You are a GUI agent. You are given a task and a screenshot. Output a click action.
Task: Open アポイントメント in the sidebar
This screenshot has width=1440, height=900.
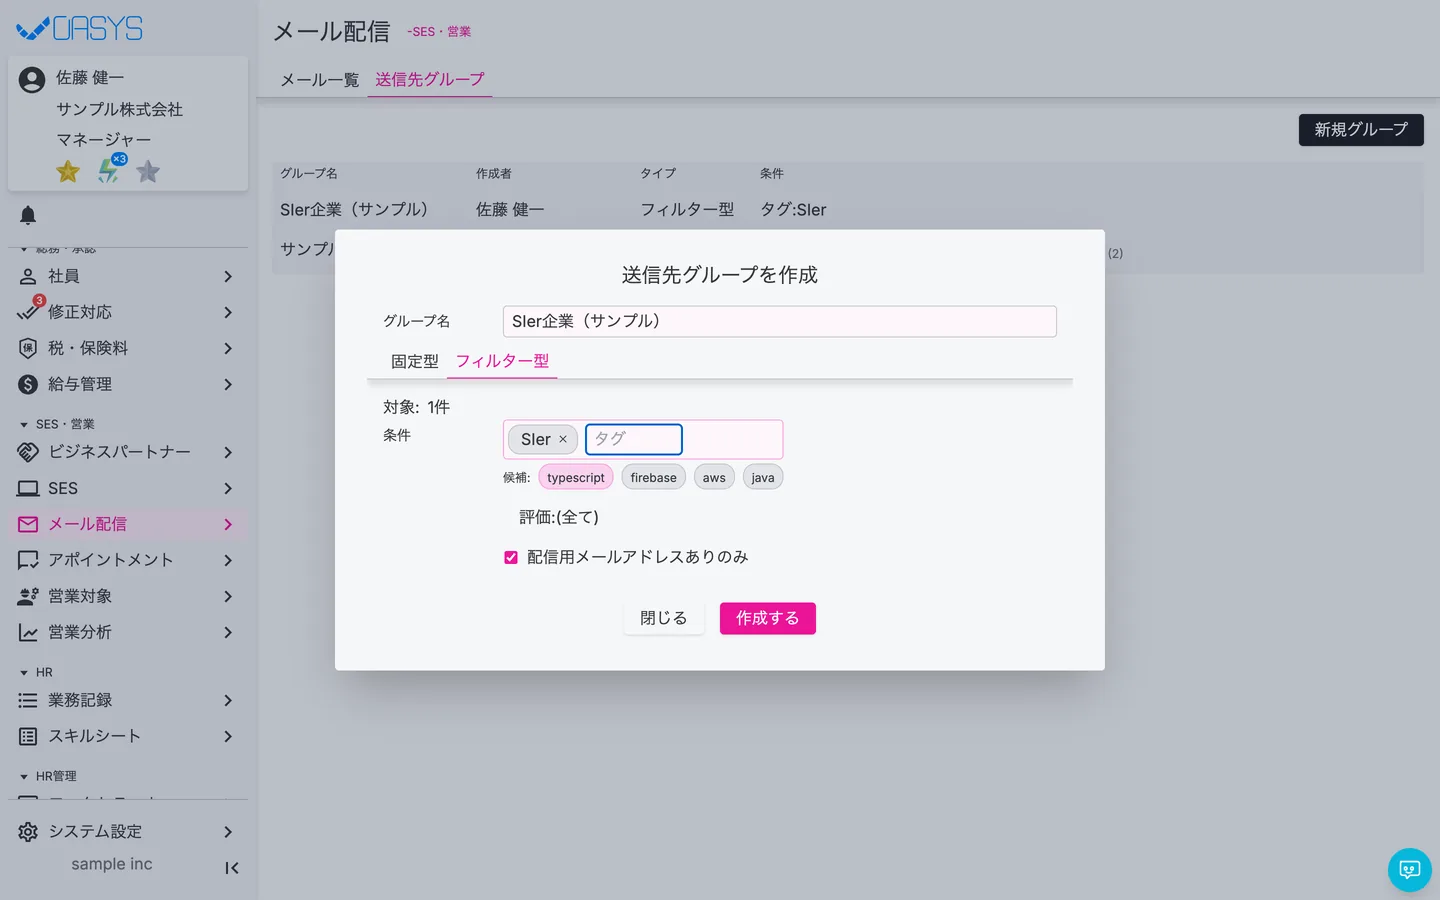coord(128,560)
